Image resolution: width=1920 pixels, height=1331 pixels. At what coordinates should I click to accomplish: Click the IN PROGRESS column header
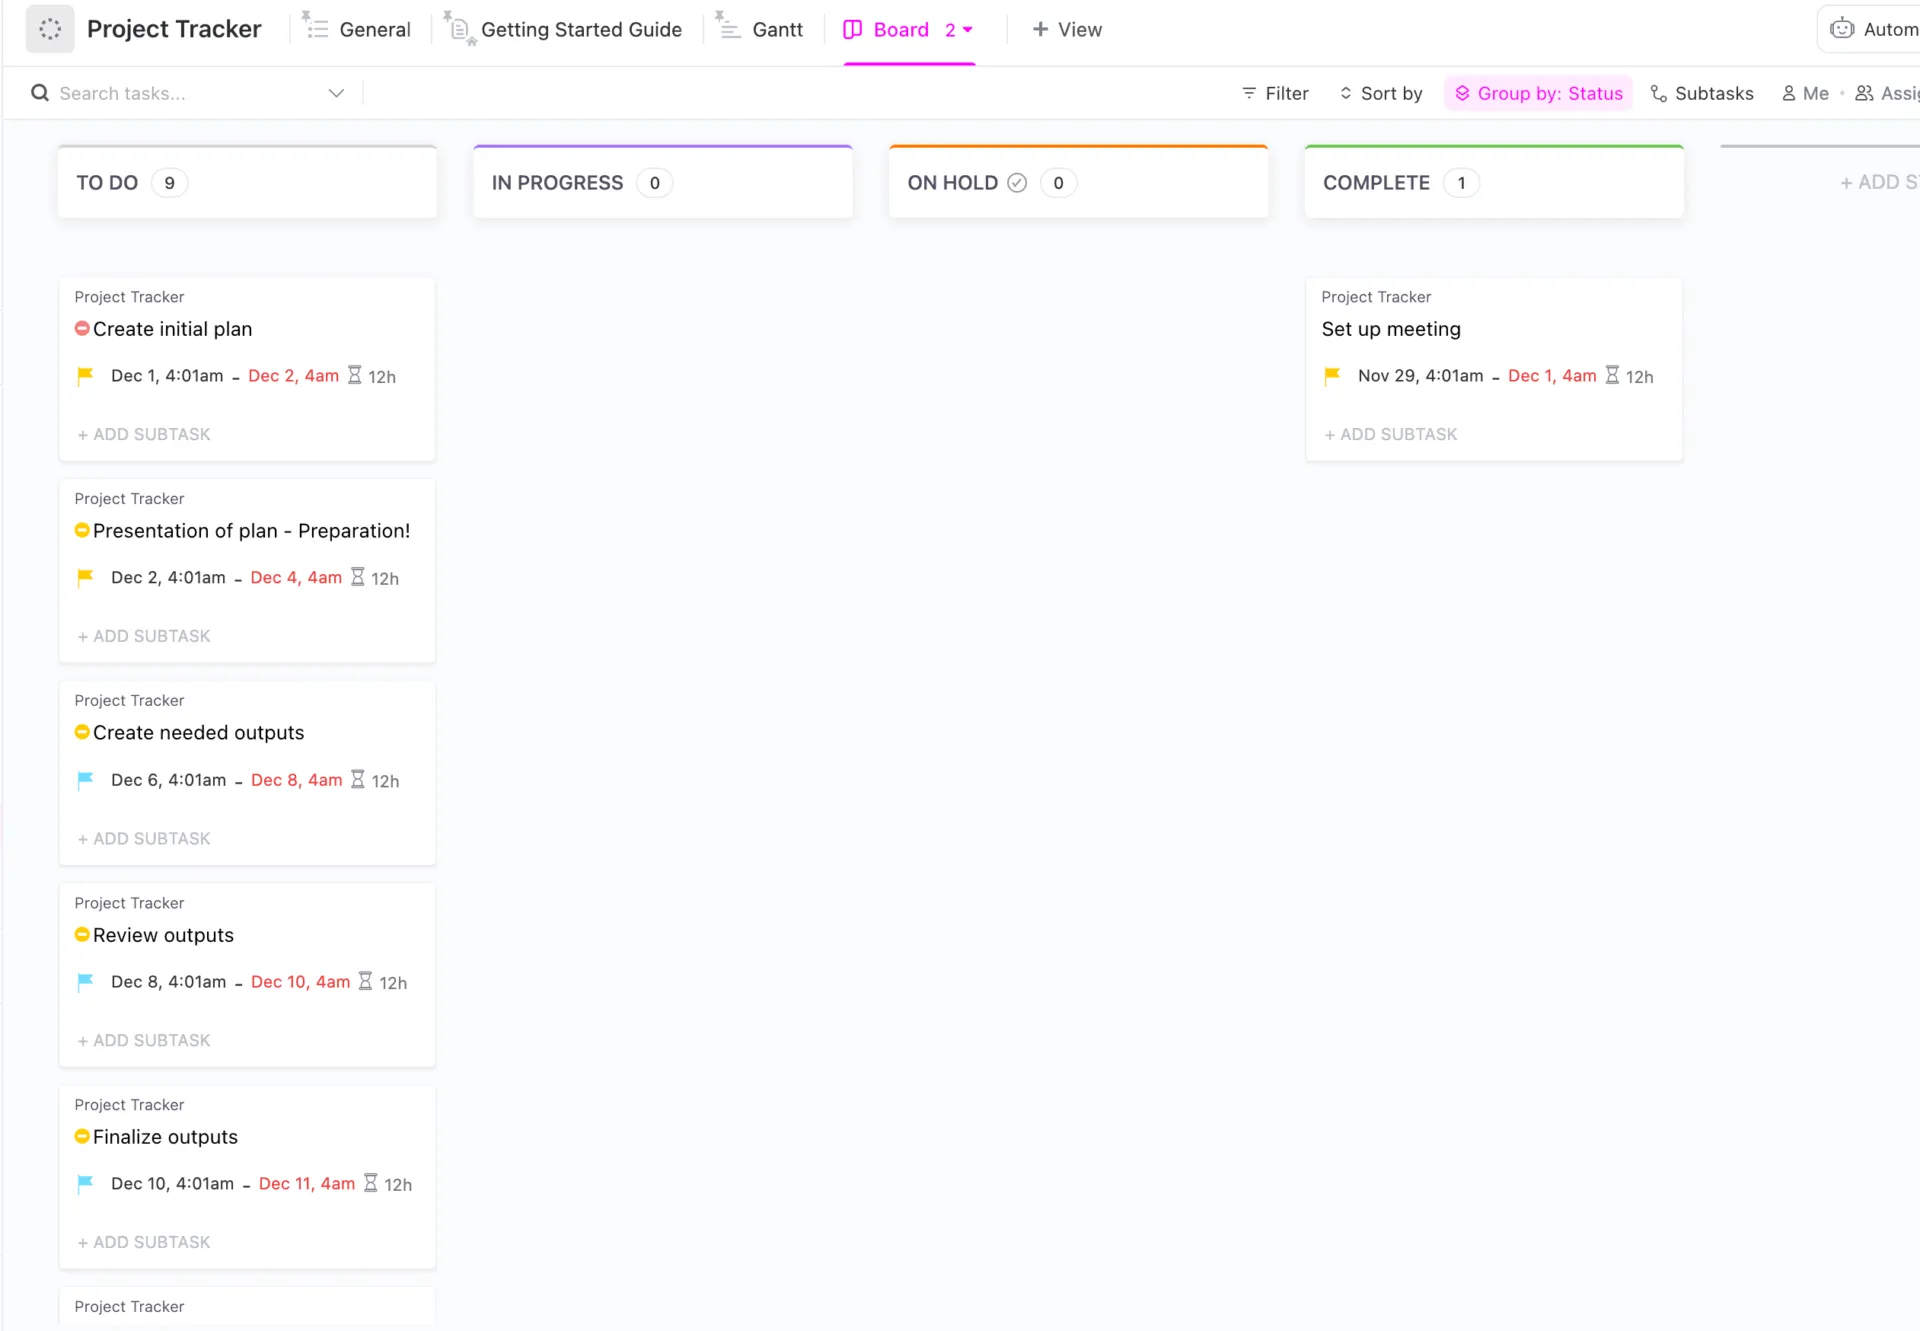click(663, 182)
